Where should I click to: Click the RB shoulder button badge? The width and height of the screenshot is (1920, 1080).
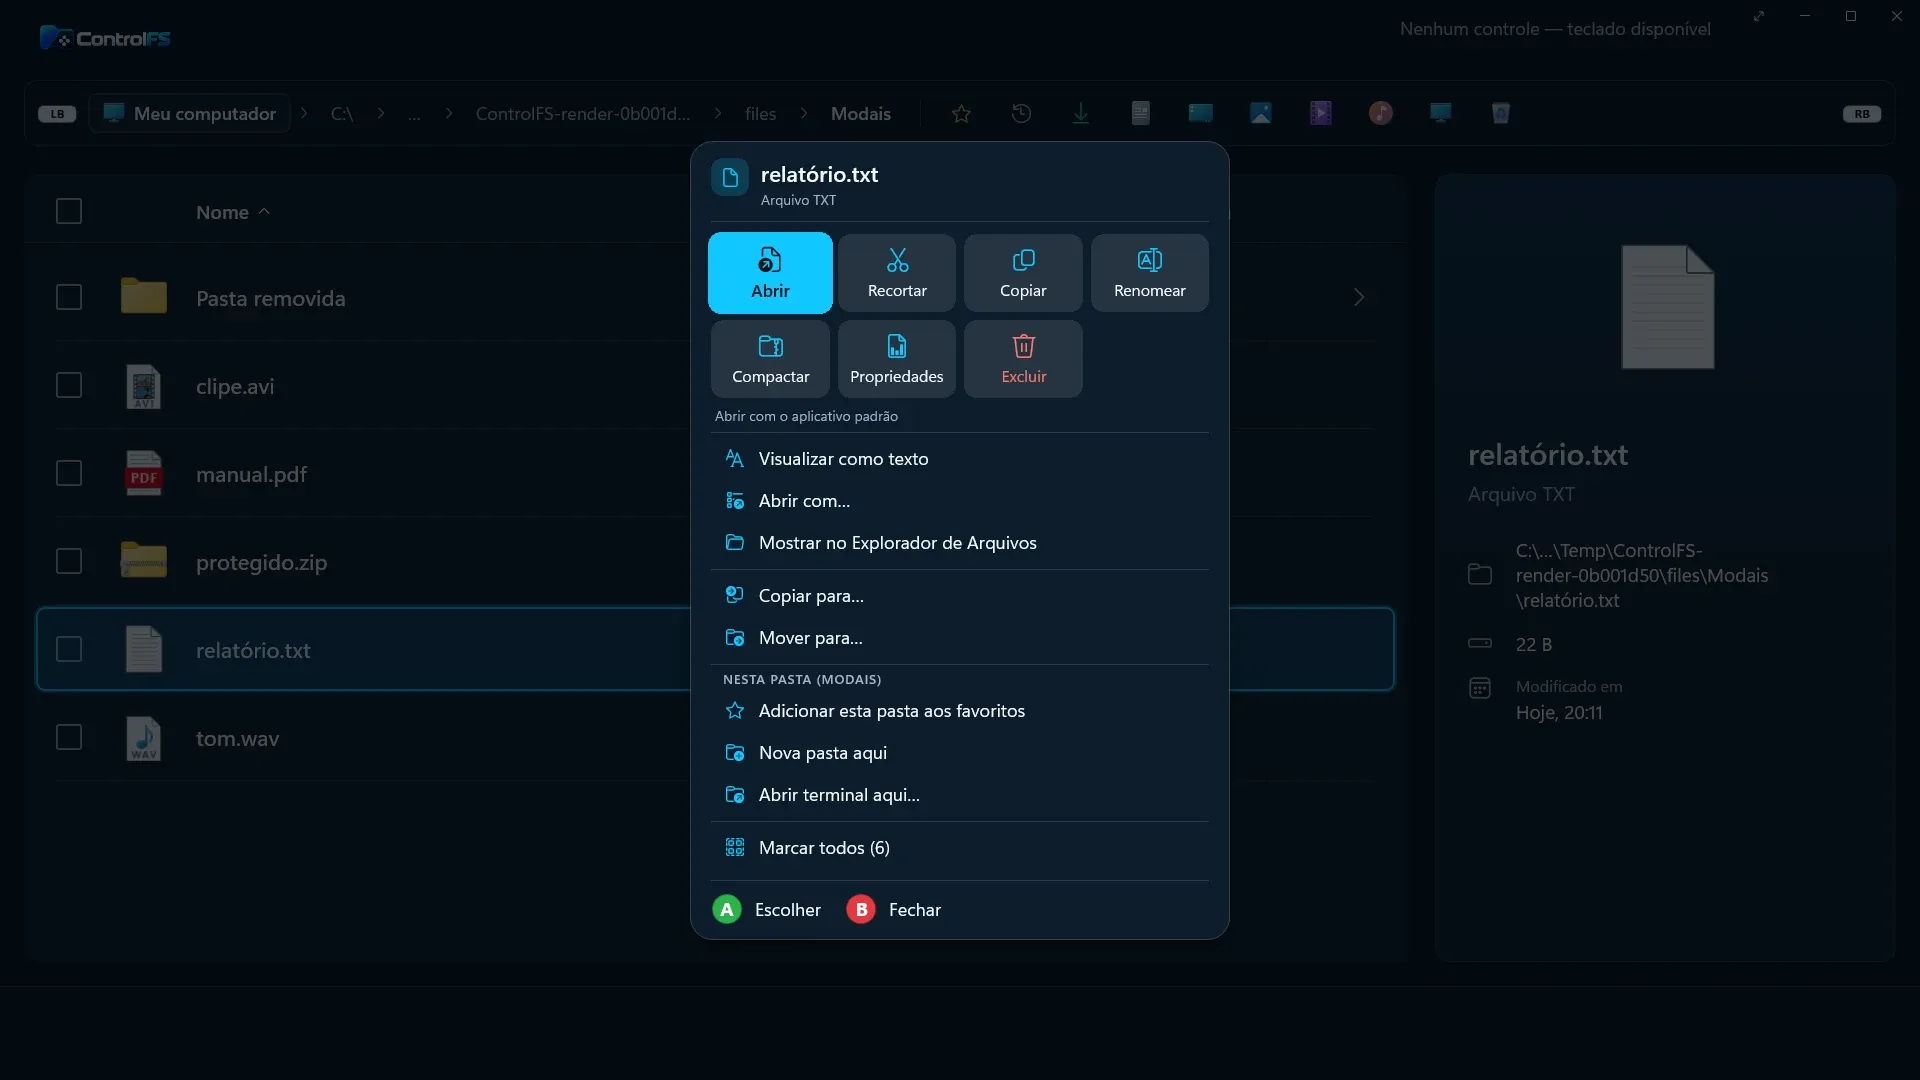click(x=1862, y=114)
